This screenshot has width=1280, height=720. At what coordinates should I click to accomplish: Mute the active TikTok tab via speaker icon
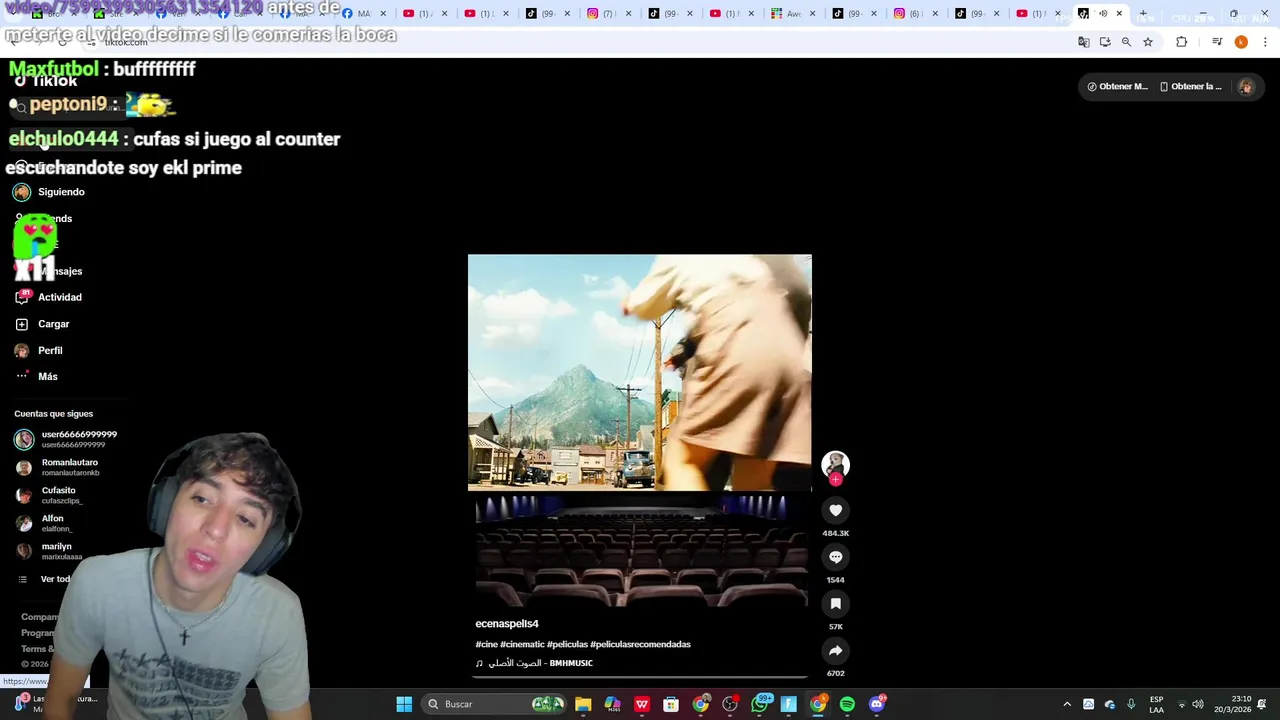[1103, 14]
